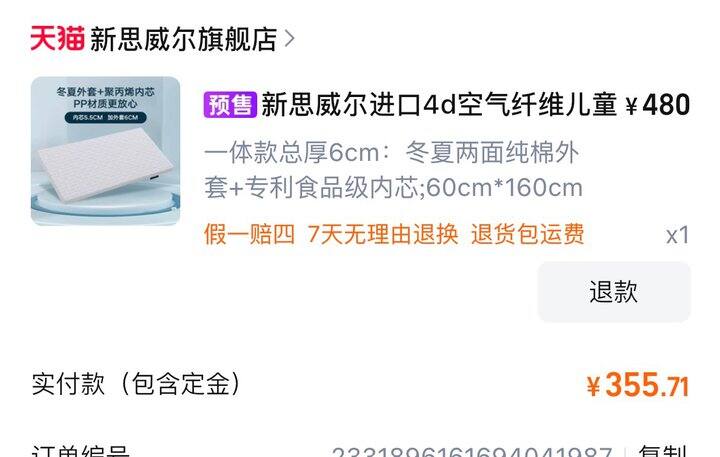
Task: Tap the x1 quantity indicator
Action: [678, 235]
